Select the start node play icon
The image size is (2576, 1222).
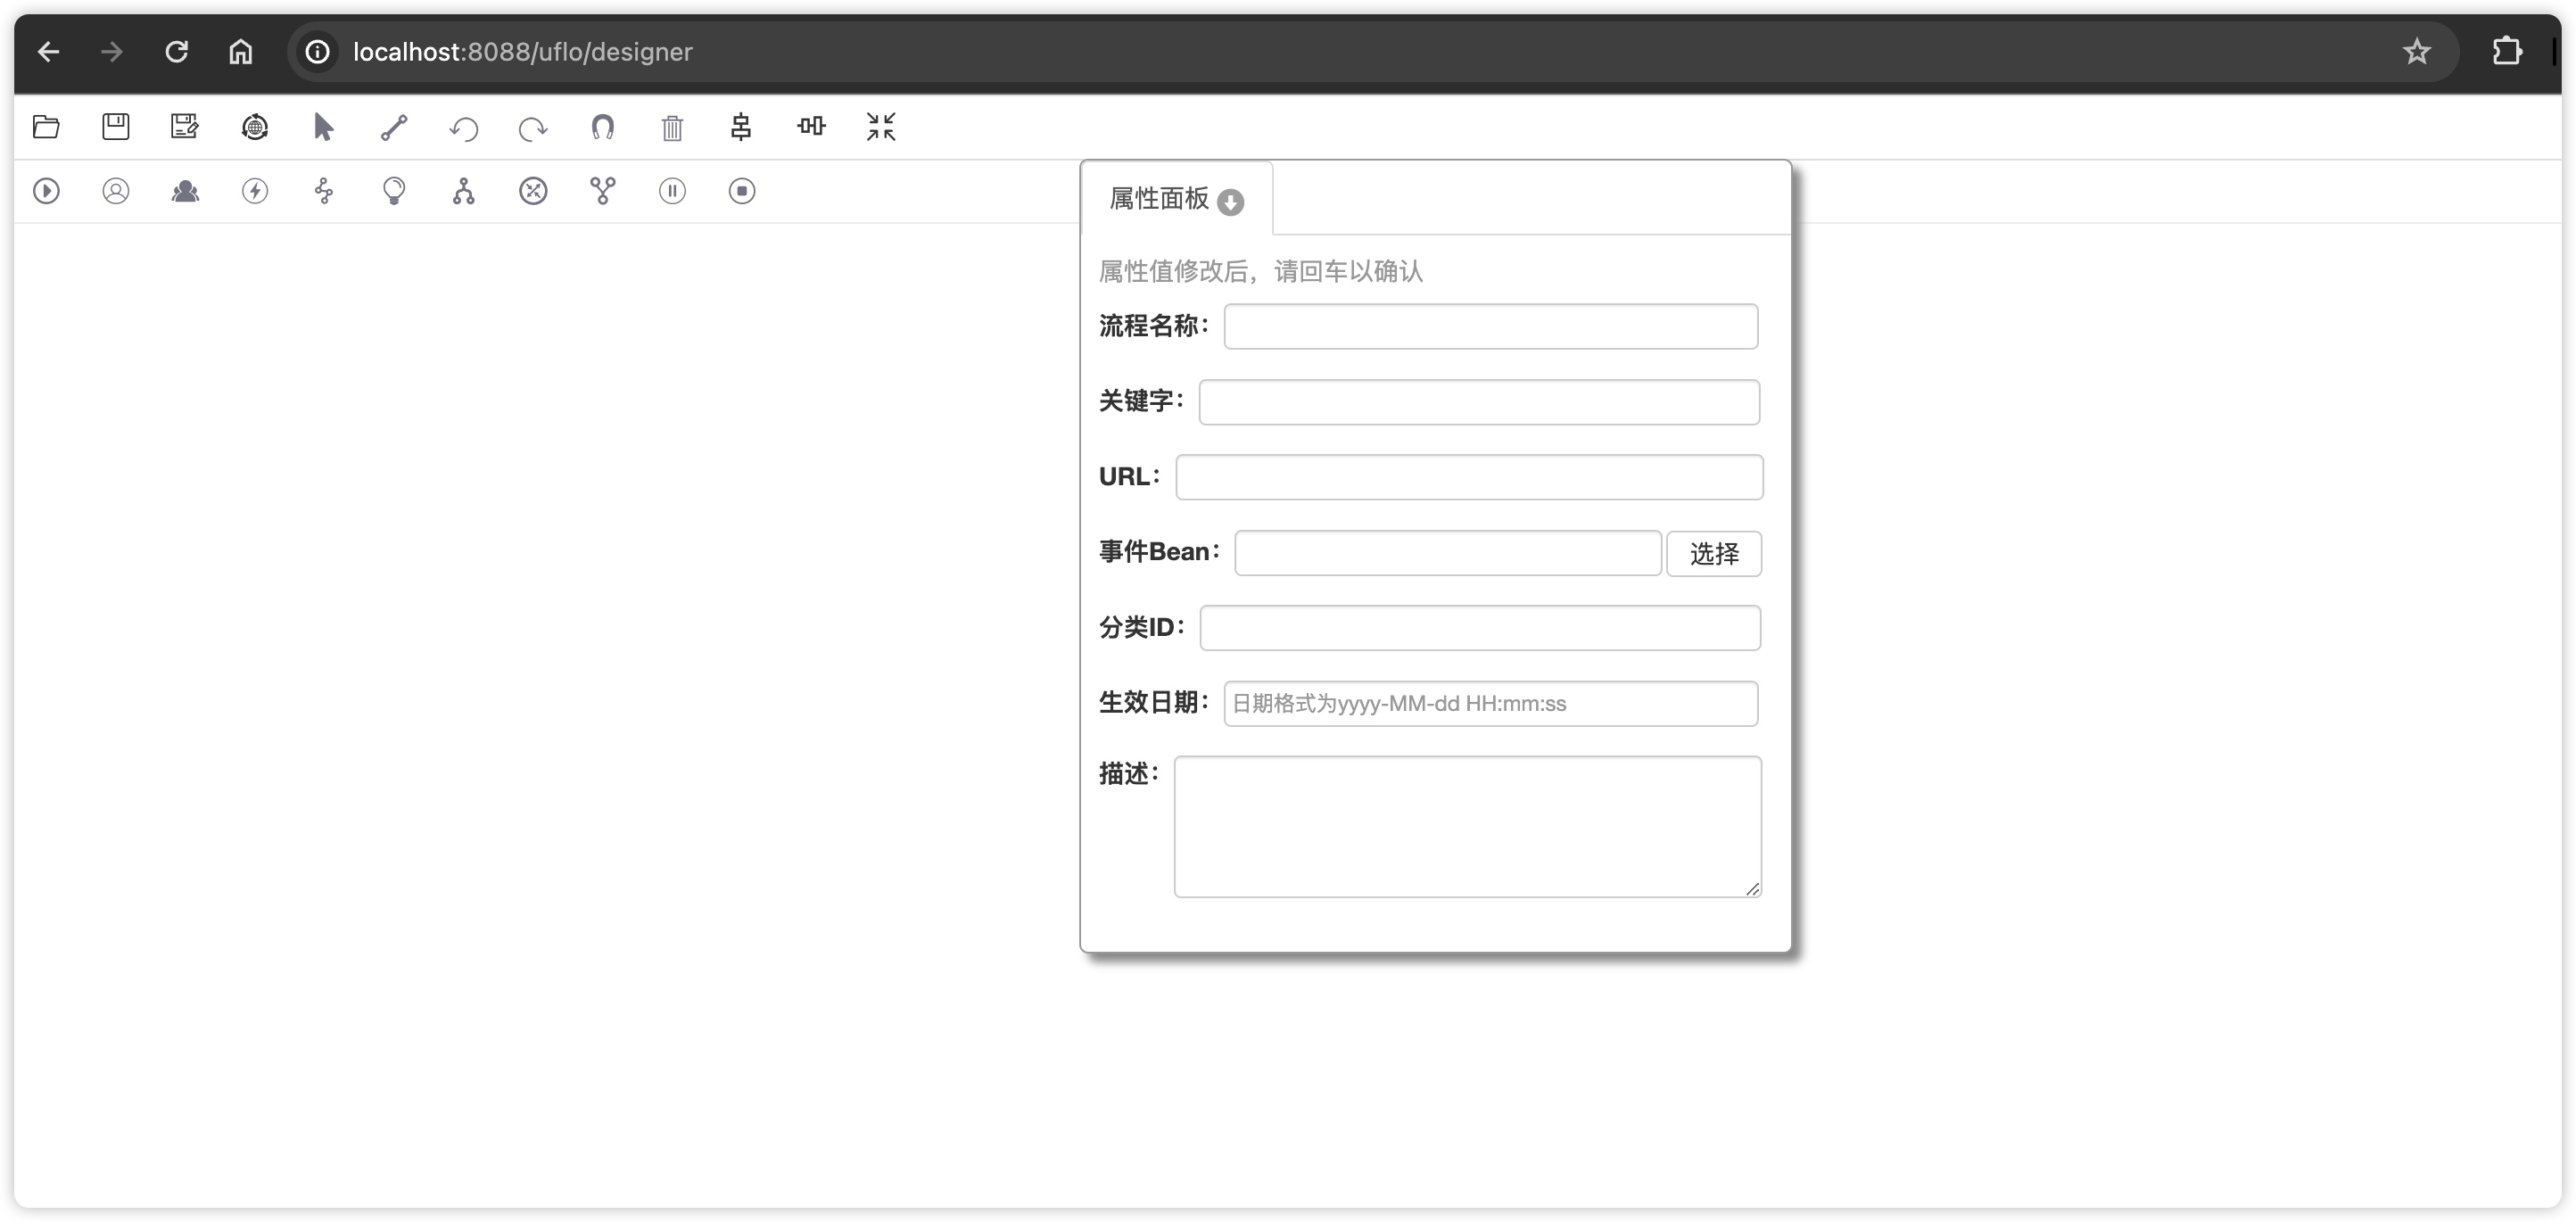46,191
